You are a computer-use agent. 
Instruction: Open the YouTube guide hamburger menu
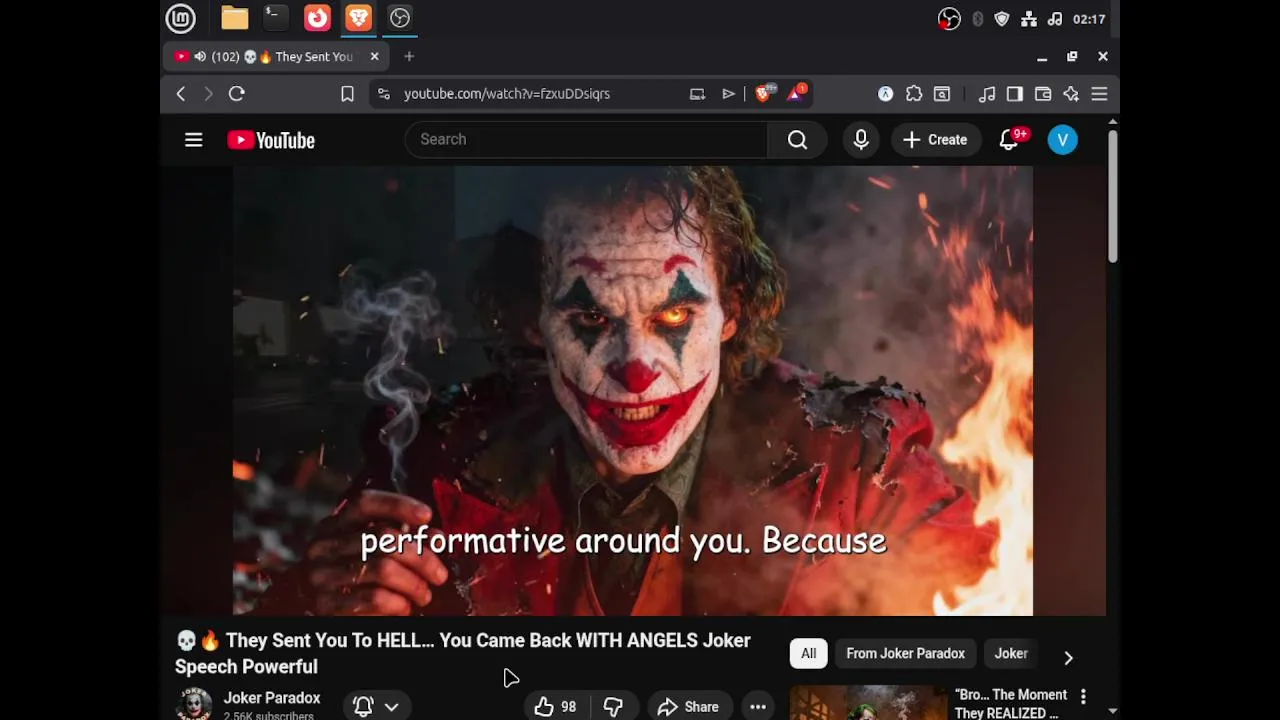194,140
